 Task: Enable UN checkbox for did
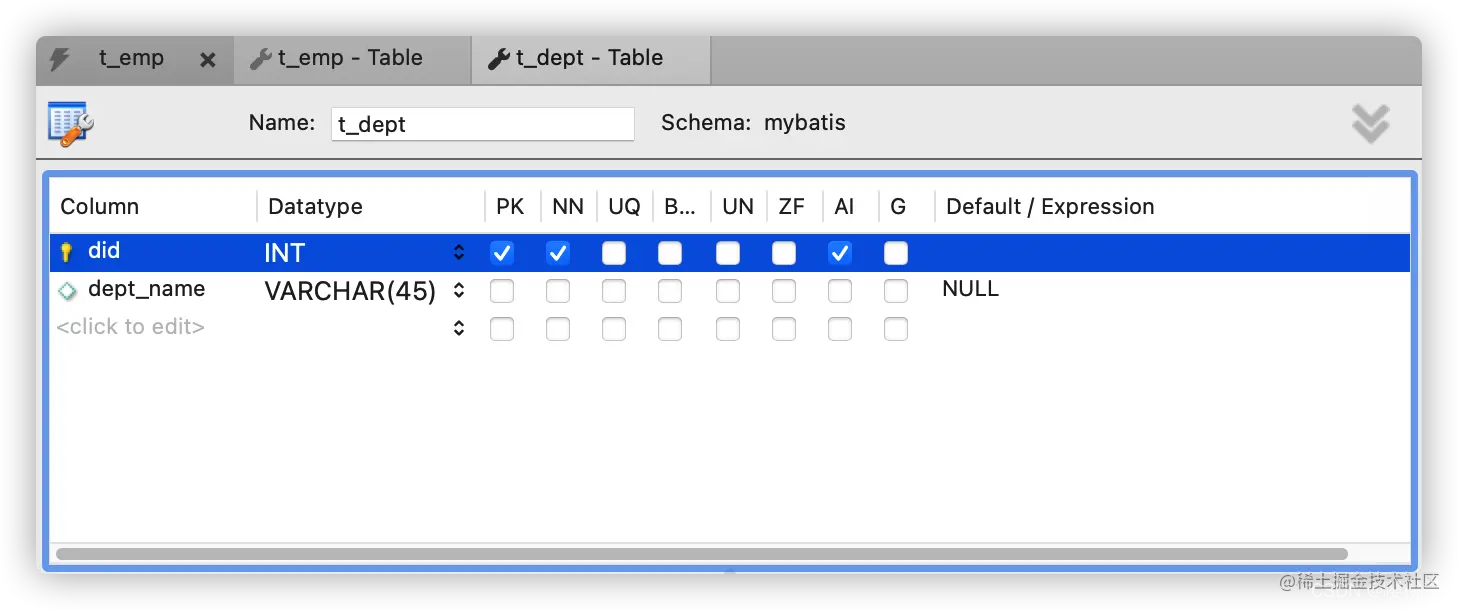coord(728,253)
